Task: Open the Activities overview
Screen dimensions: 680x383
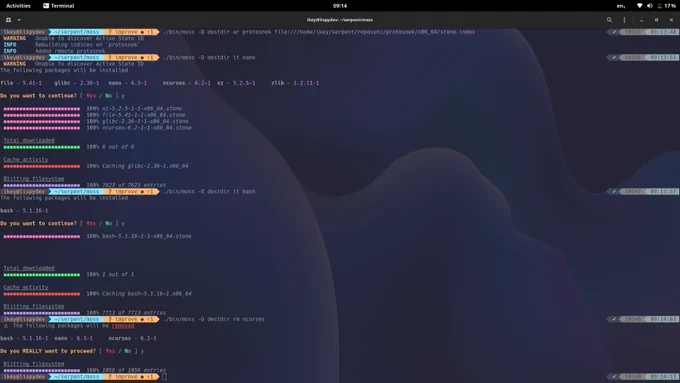Action: pos(18,6)
